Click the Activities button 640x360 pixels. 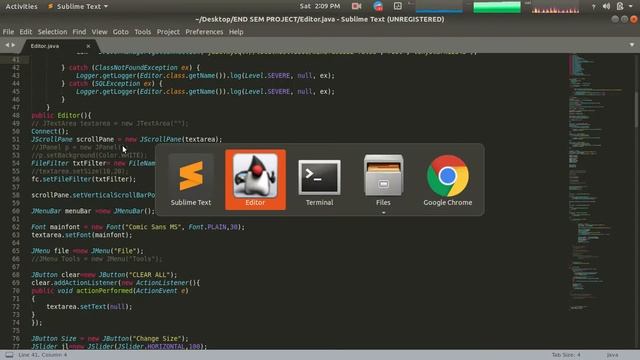pyautogui.click(x=21, y=7)
